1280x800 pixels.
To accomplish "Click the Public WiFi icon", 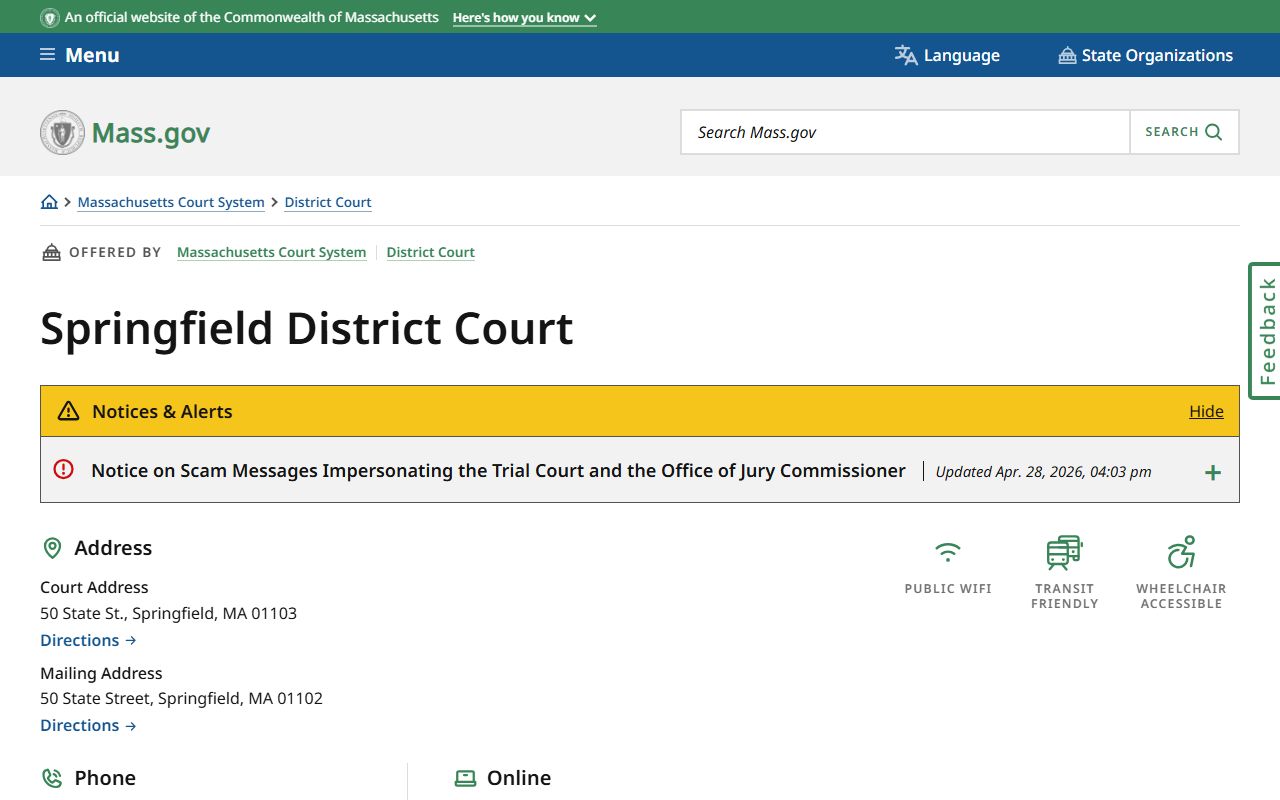I will (948, 552).
